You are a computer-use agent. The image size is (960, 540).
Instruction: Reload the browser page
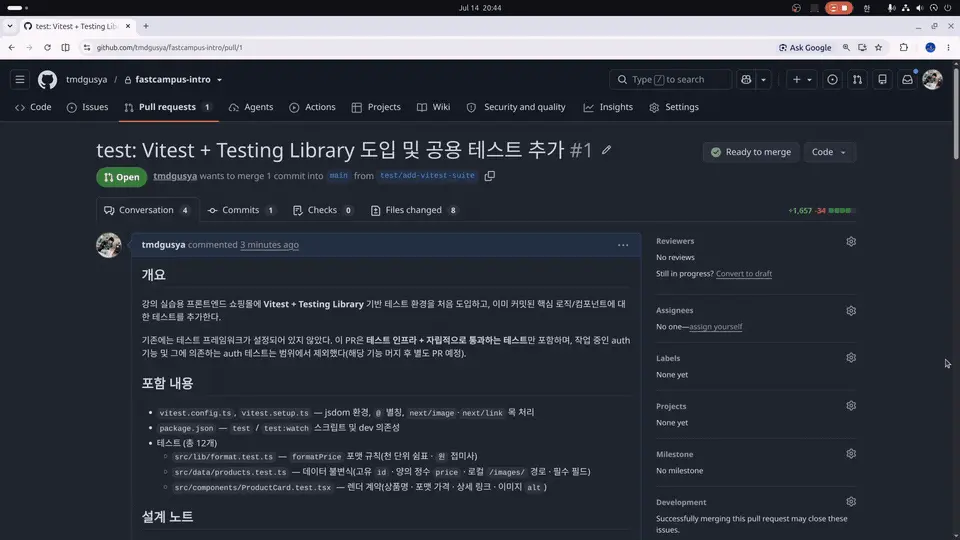tap(47, 47)
